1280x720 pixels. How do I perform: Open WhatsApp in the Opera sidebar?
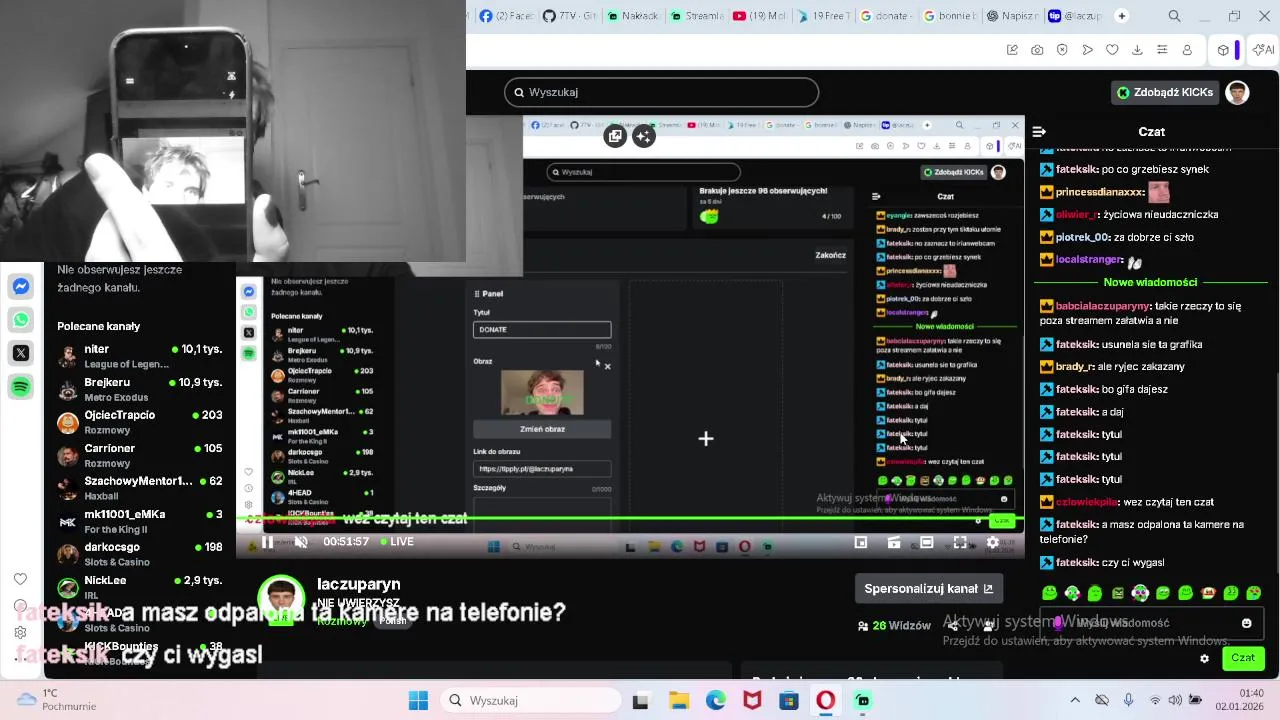21,320
